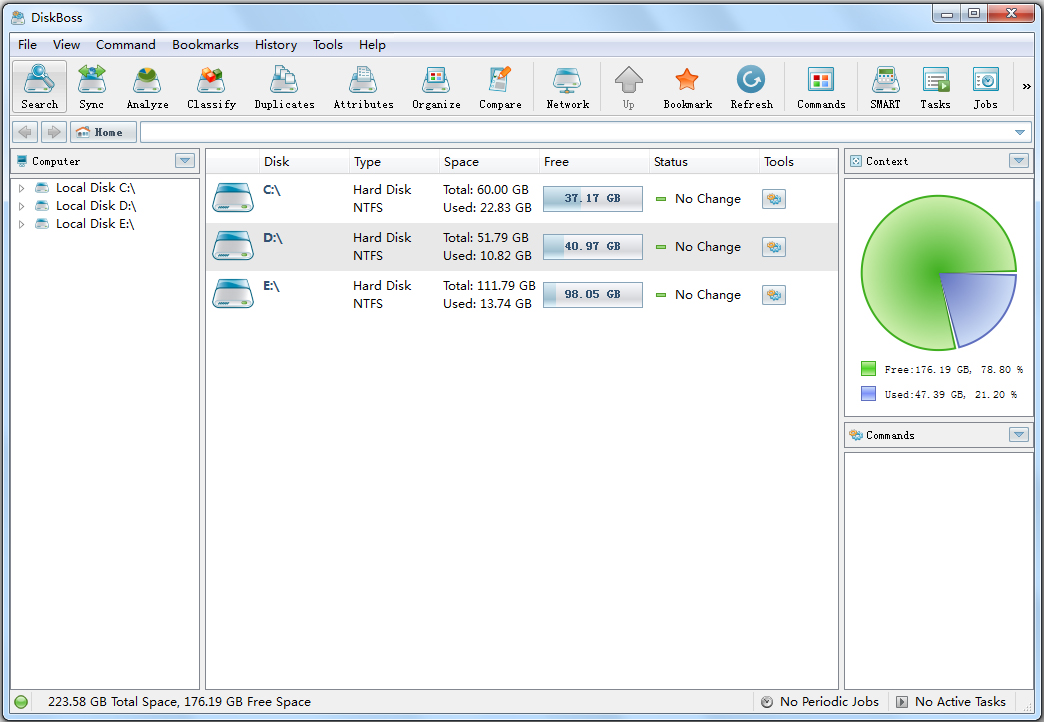This screenshot has width=1044, height=722.
Task: Open the Bookmarks menu
Action: coord(205,45)
